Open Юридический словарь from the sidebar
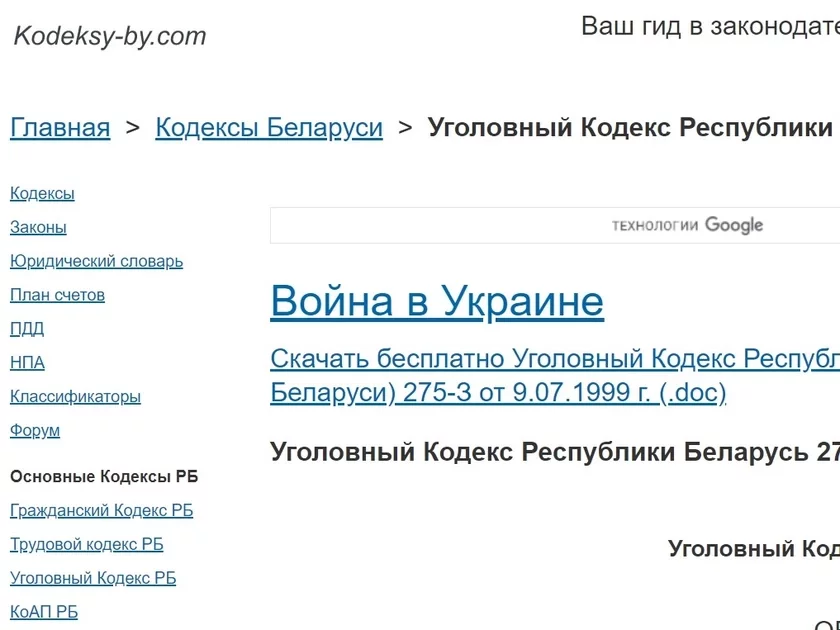 tap(96, 262)
